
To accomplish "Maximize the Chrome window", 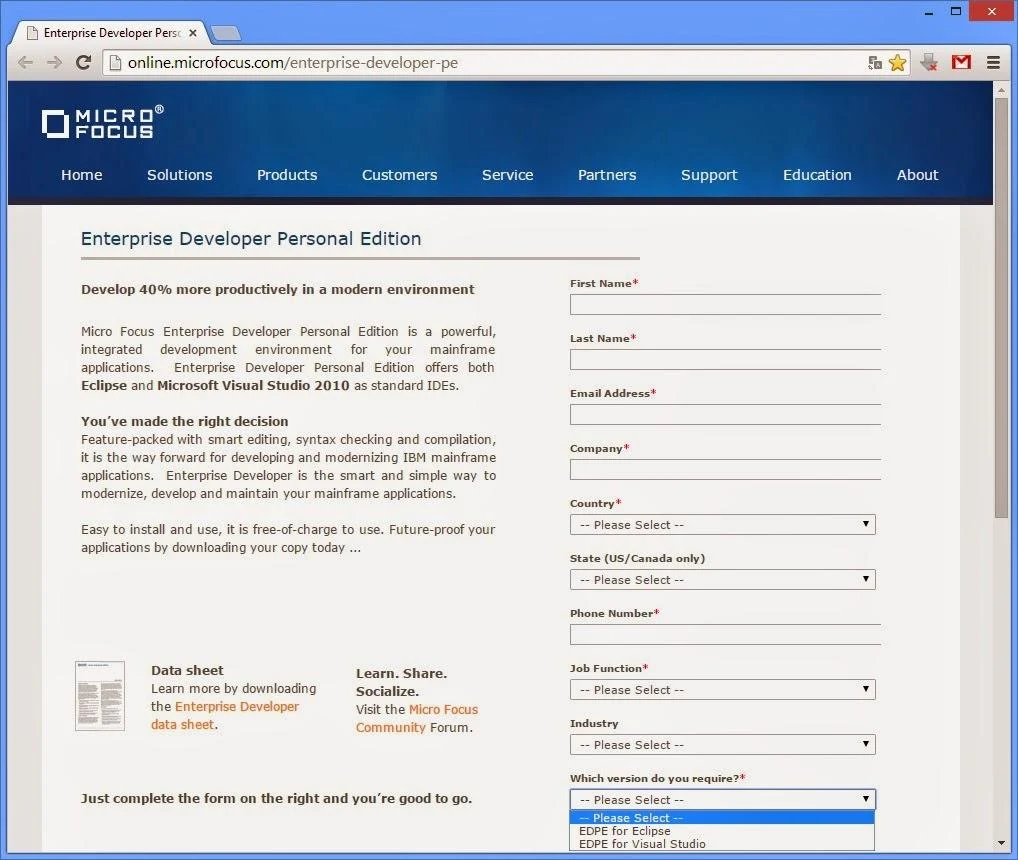I will 956,11.
